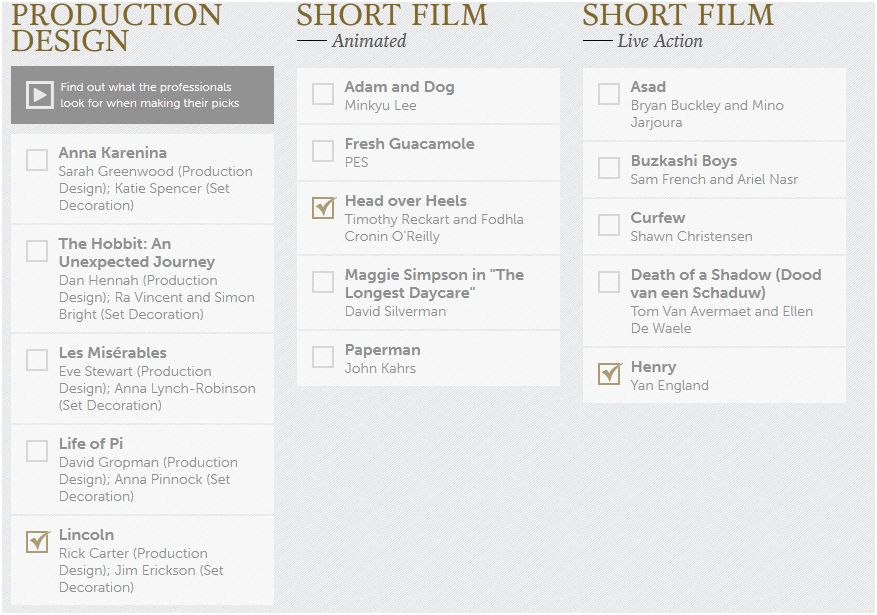The image size is (877, 615).
Task: Mark the Life of Pi checkbox
Action: 37,451
